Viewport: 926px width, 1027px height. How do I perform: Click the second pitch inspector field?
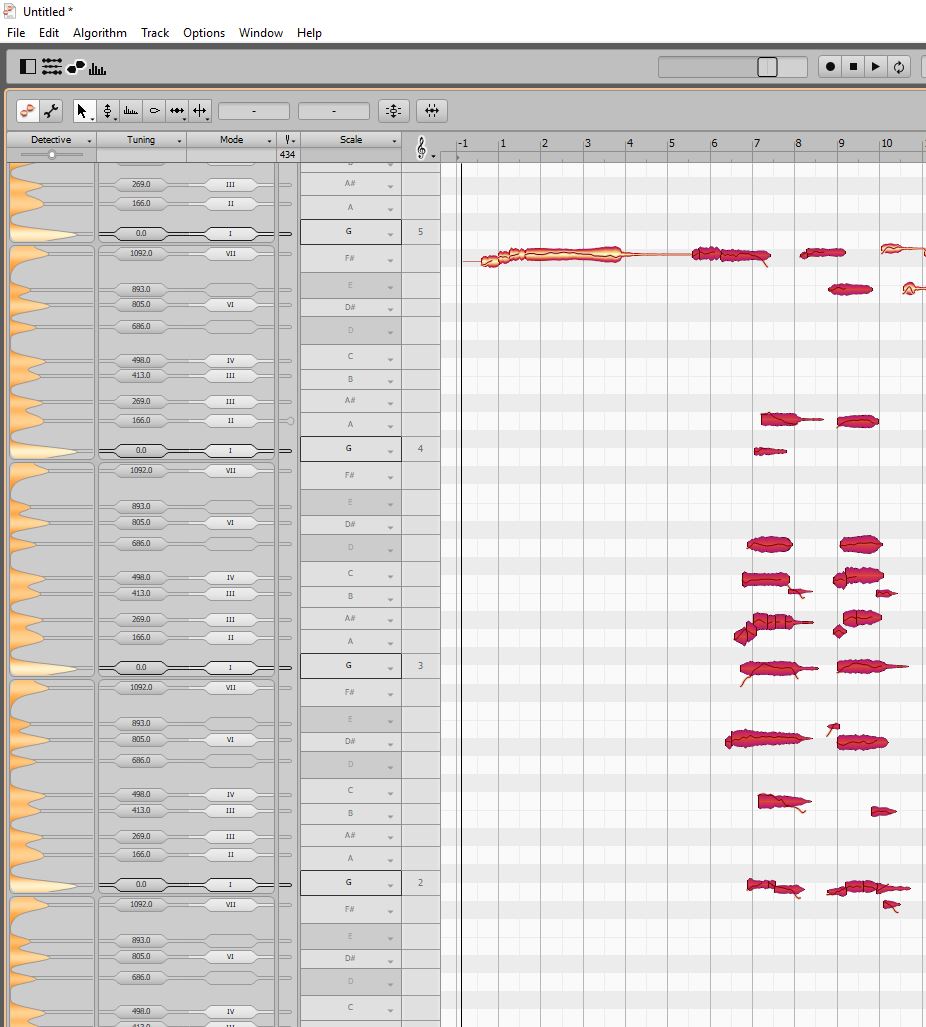pyautogui.click(x=334, y=111)
